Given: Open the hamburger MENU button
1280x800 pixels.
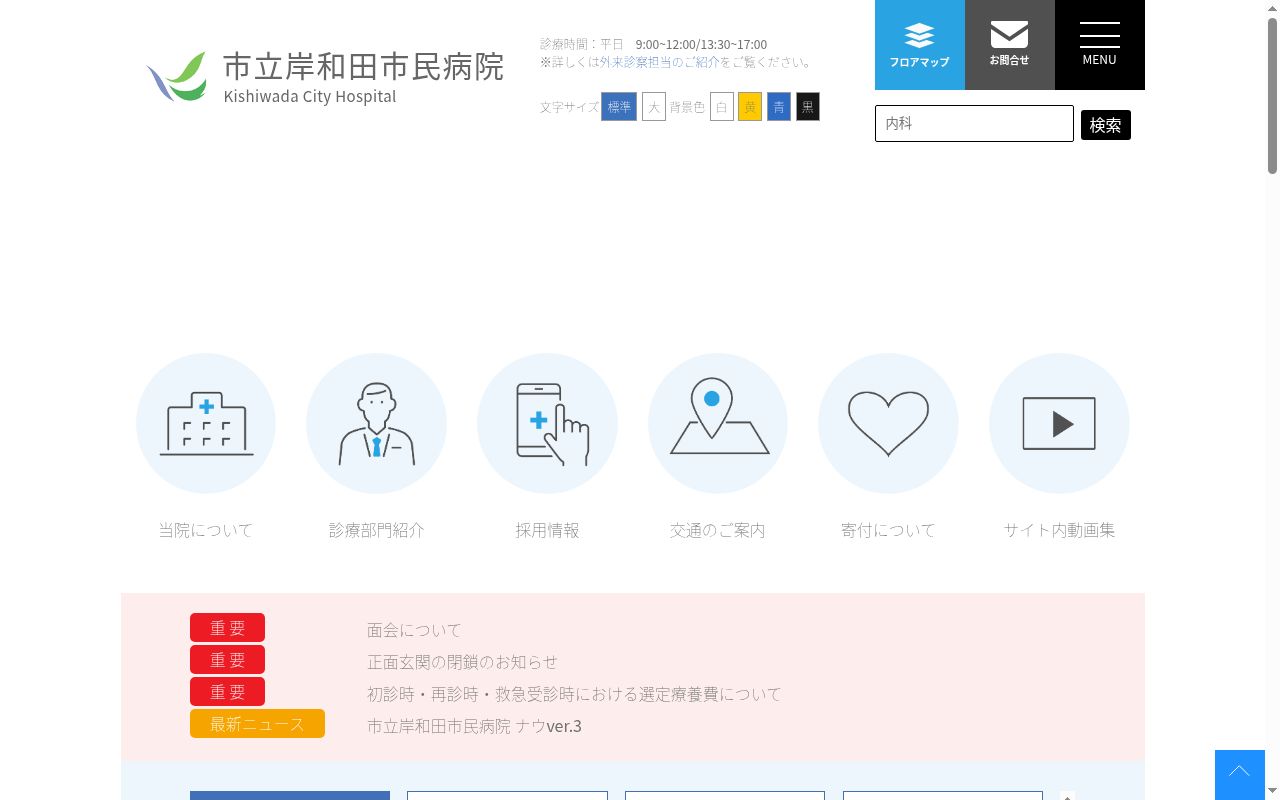Looking at the screenshot, I should click(1099, 45).
